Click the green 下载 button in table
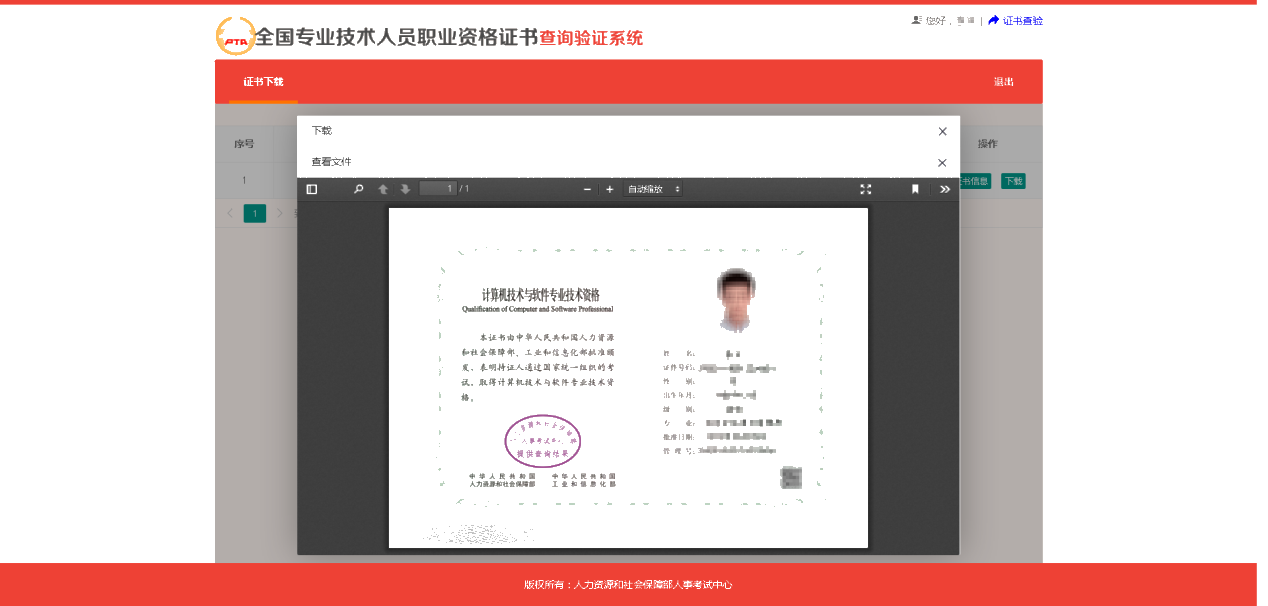Screen dimensions: 1268x606 pos(1014,181)
